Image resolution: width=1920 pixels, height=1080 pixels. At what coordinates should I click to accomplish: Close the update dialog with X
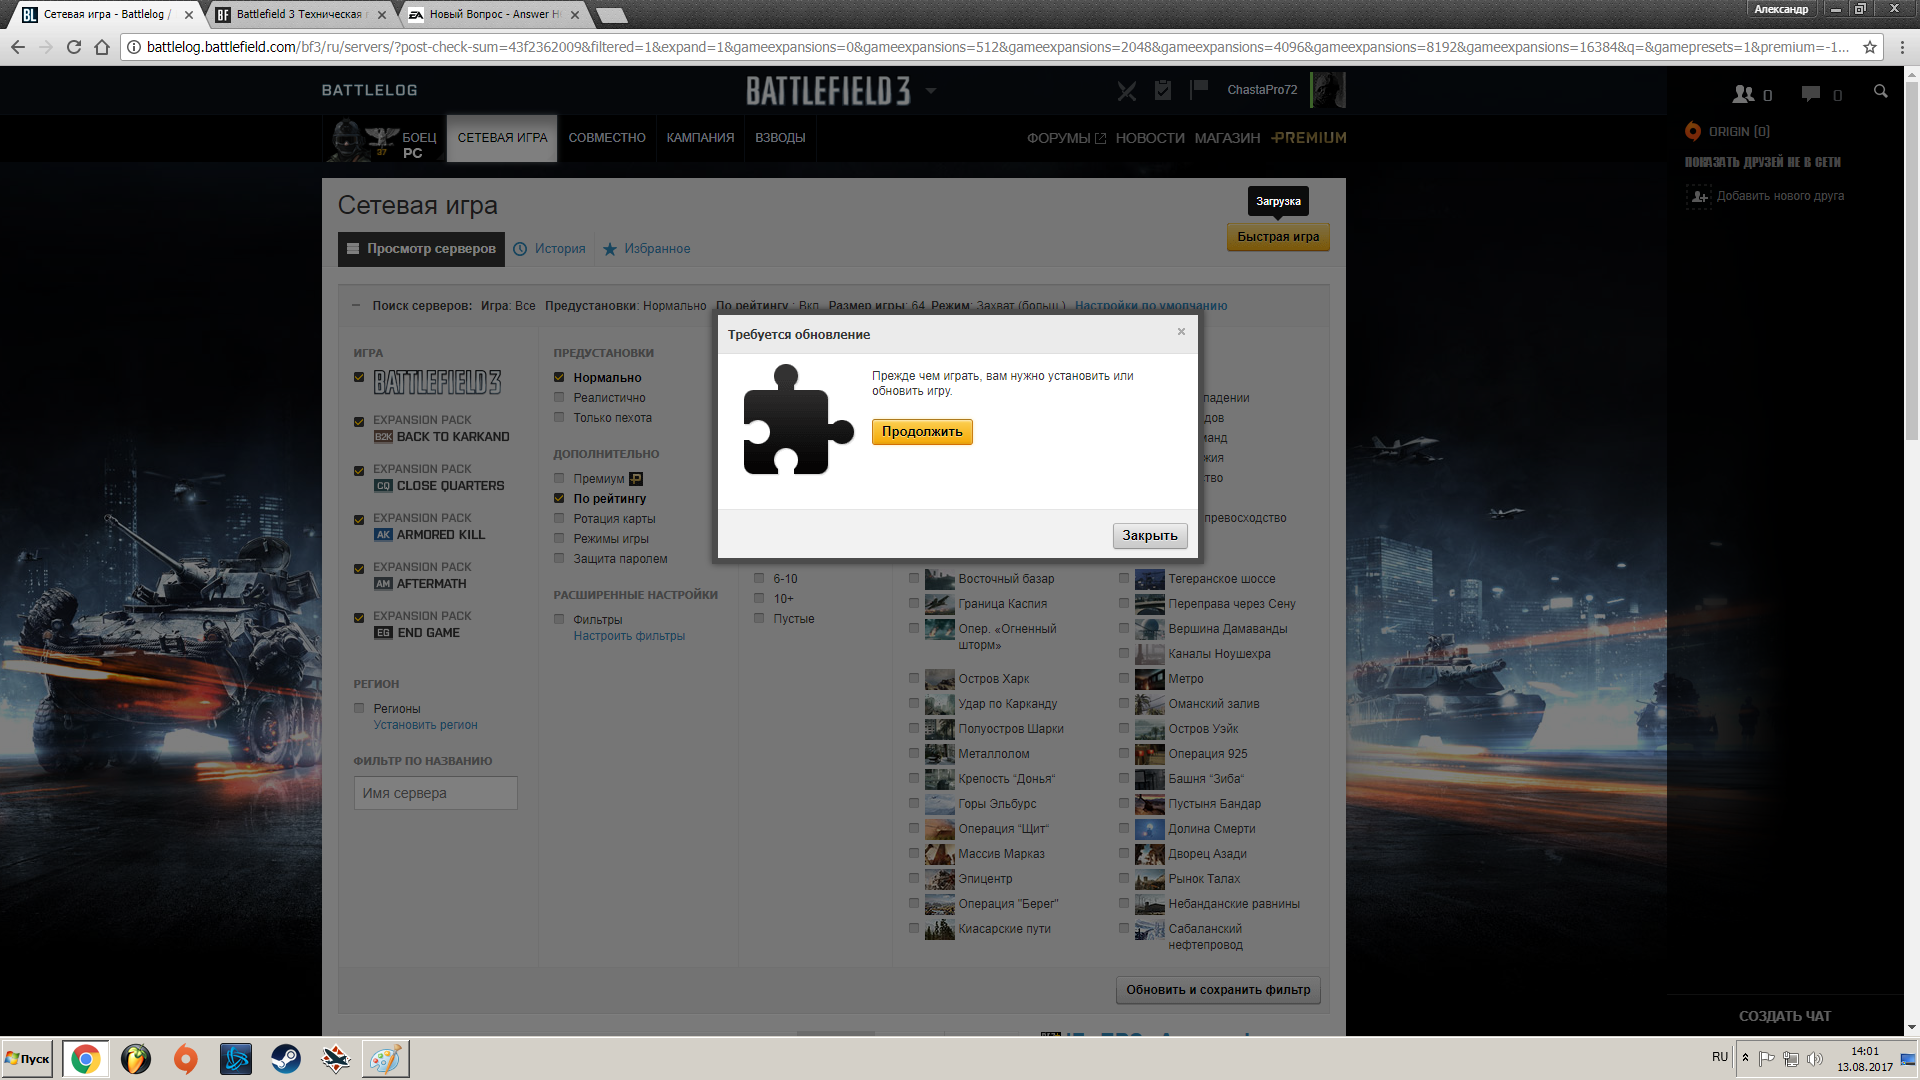pyautogui.click(x=1181, y=332)
